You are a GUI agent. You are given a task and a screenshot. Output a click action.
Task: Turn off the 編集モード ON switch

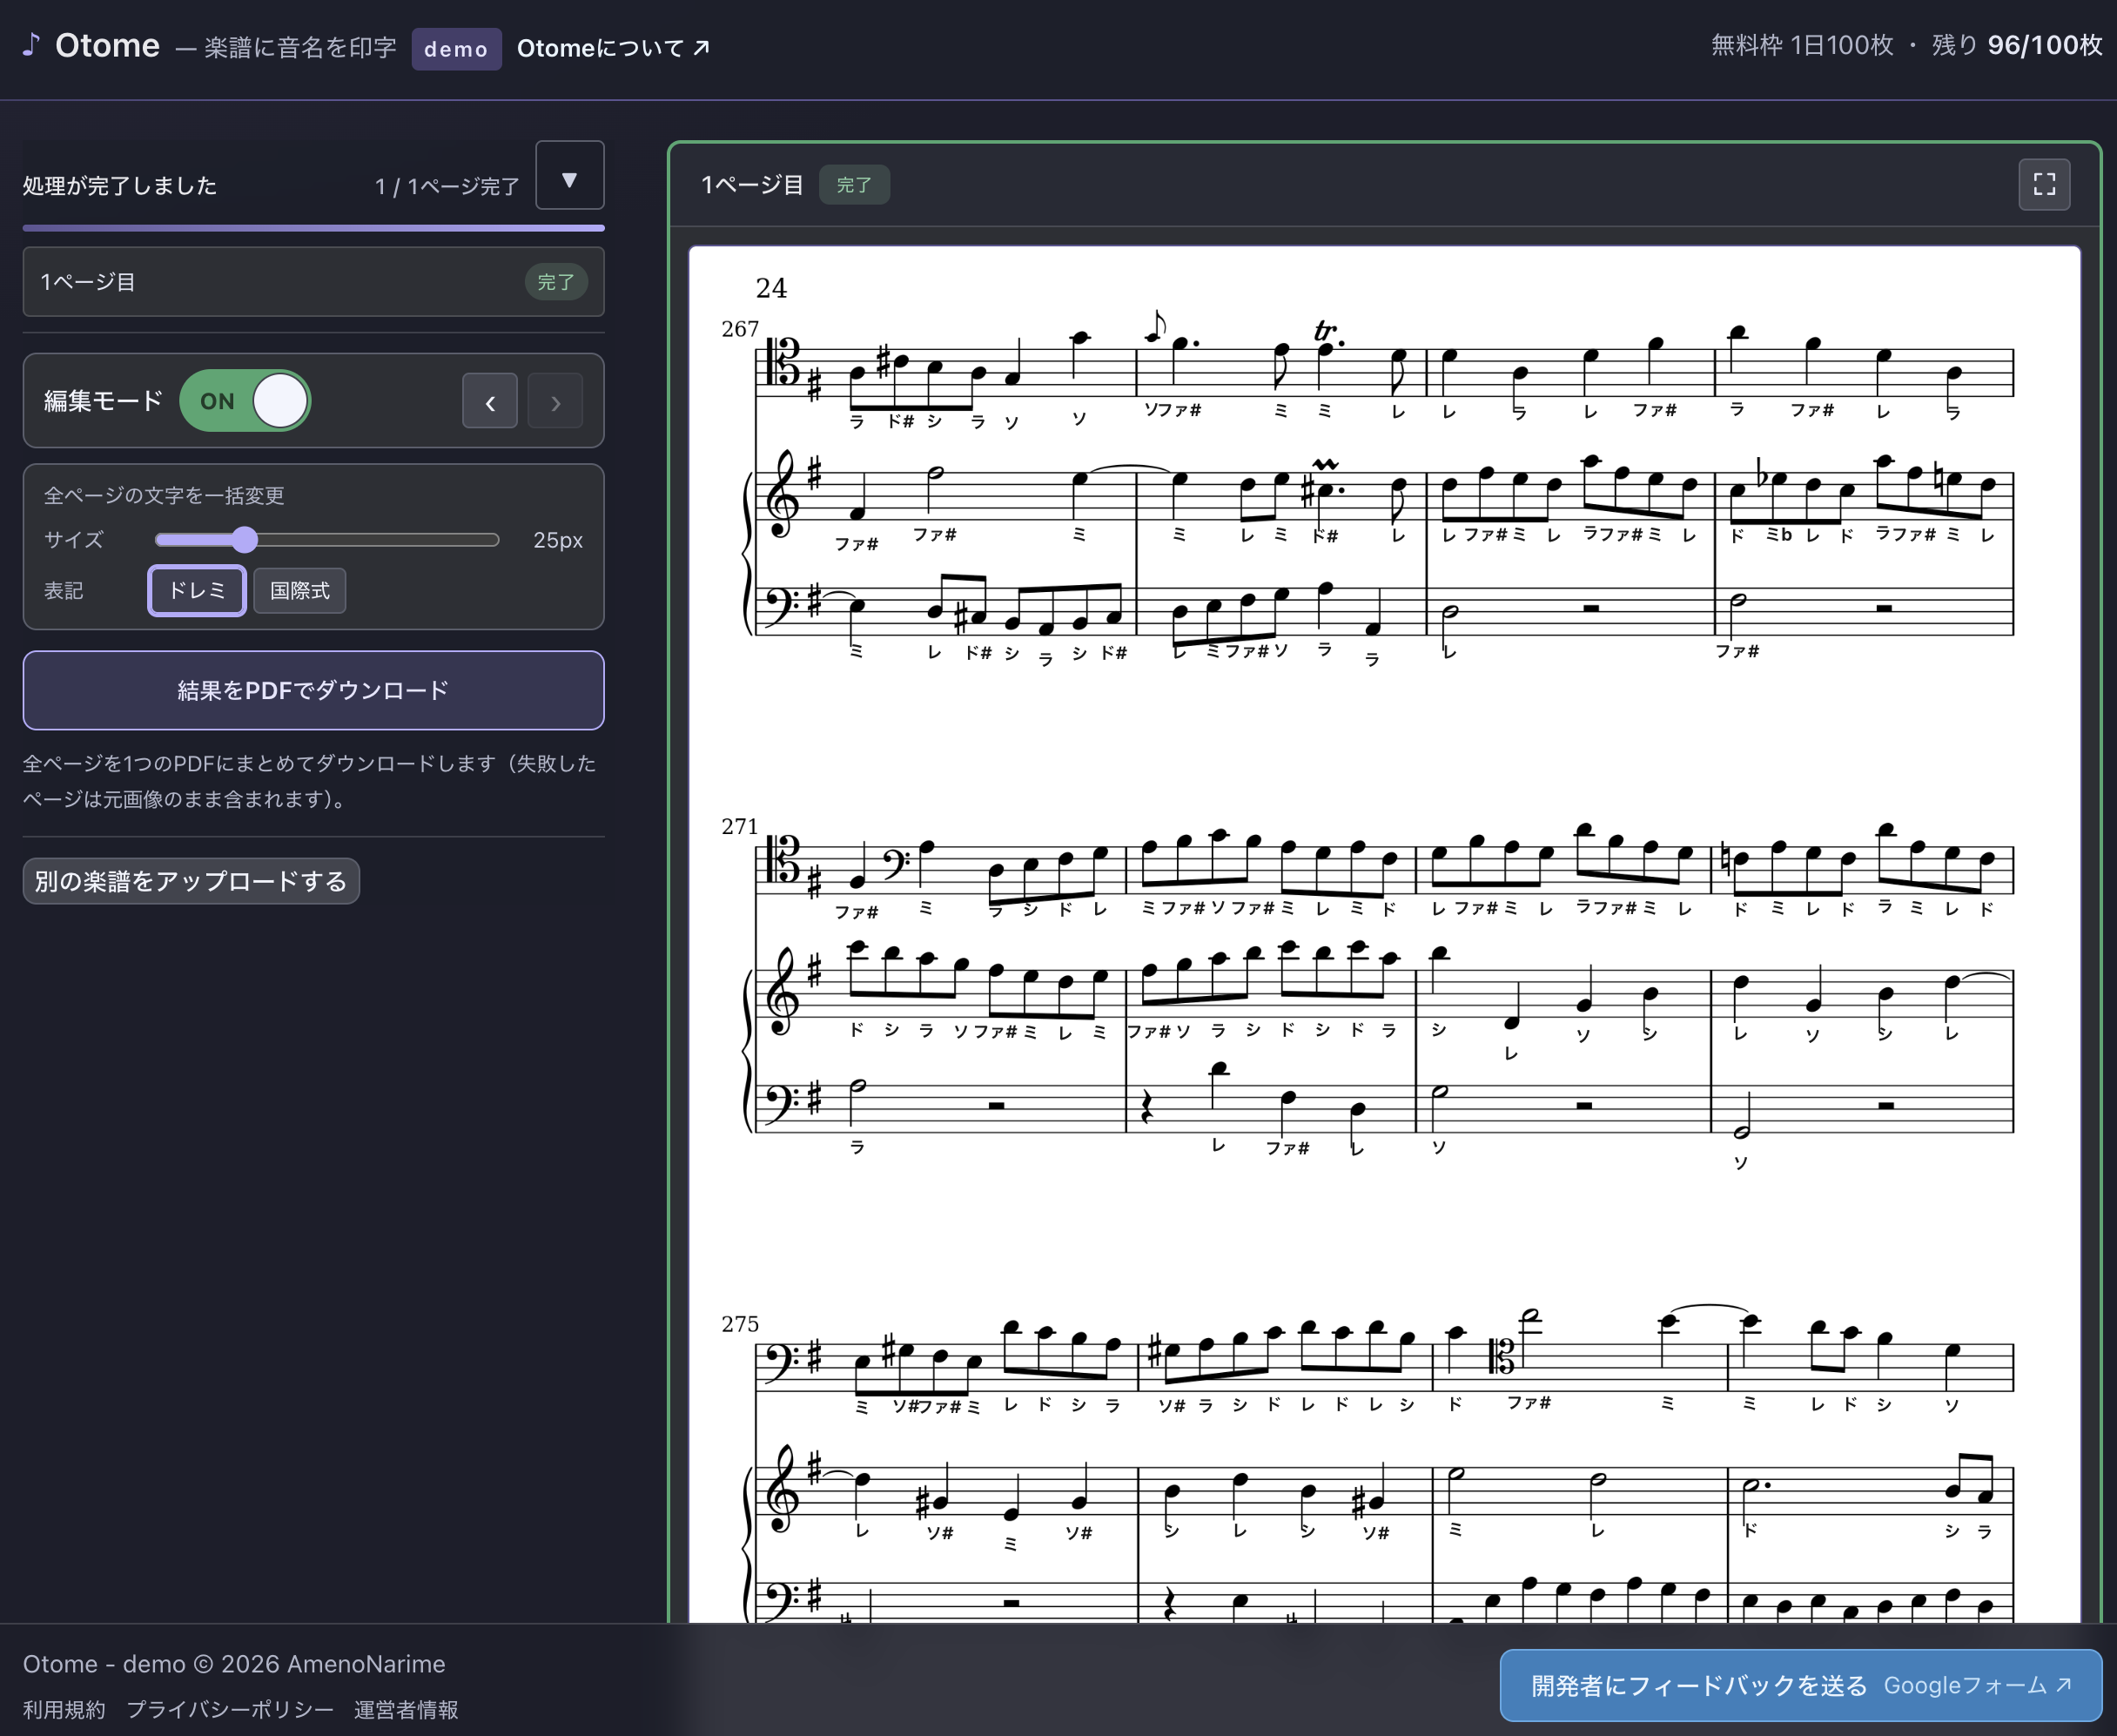(245, 401)
